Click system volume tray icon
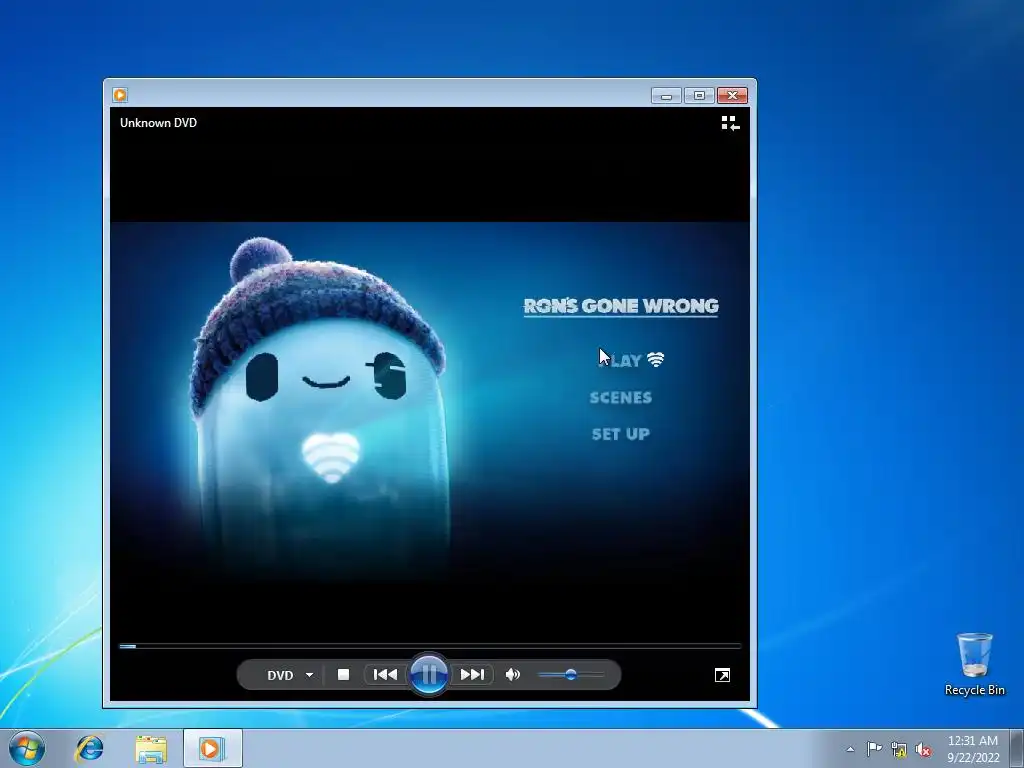 [923, 750]
